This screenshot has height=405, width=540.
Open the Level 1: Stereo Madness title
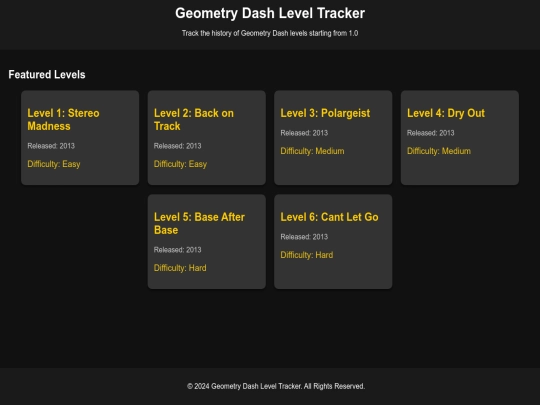[x=63, y=120]
